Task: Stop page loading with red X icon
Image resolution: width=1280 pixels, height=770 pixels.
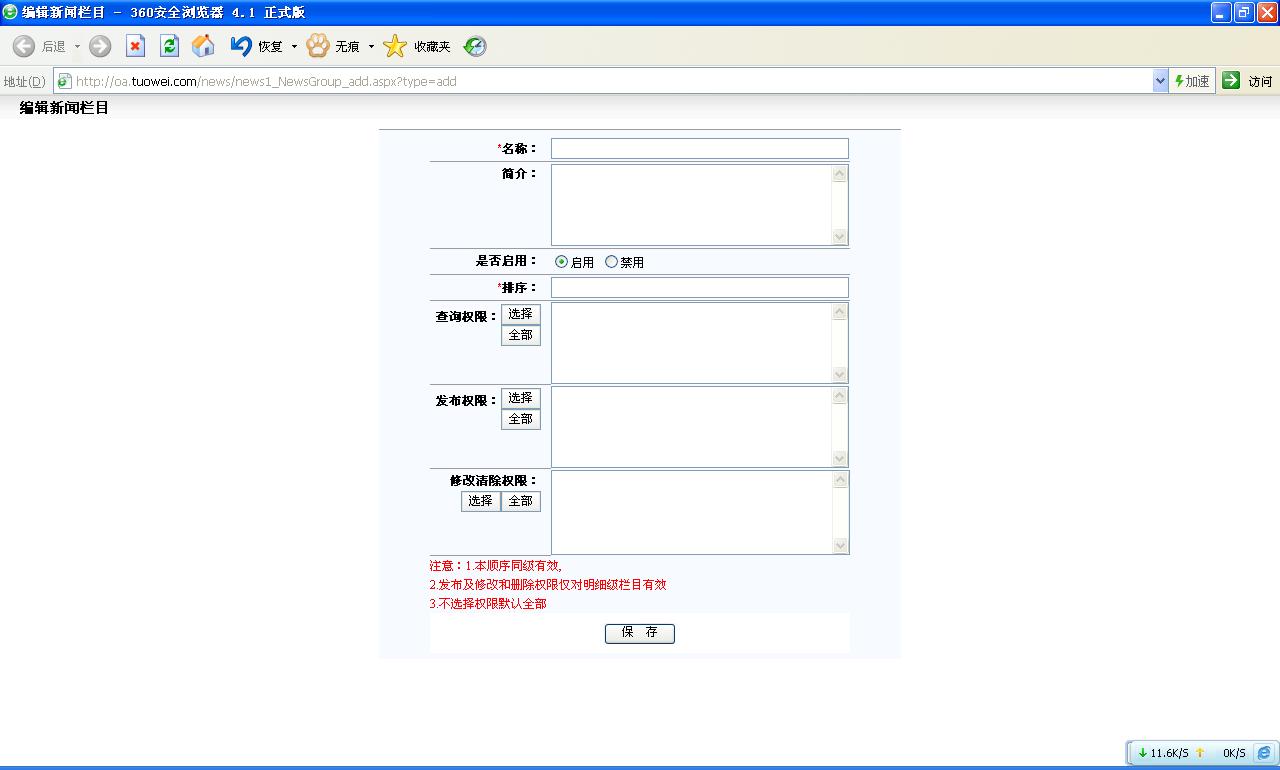Action: pos(135,46)
